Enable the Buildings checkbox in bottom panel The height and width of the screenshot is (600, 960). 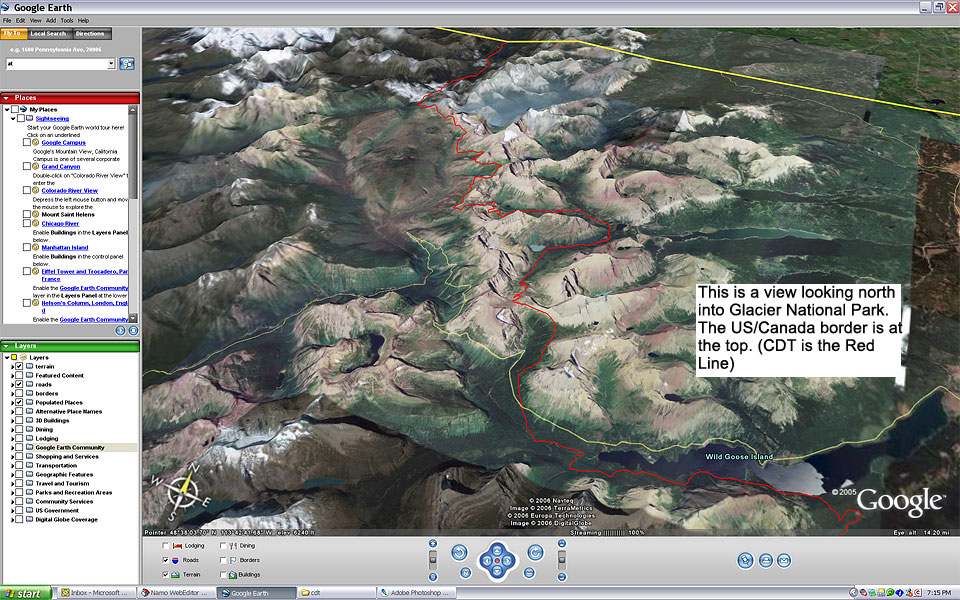tap(223, 575)
